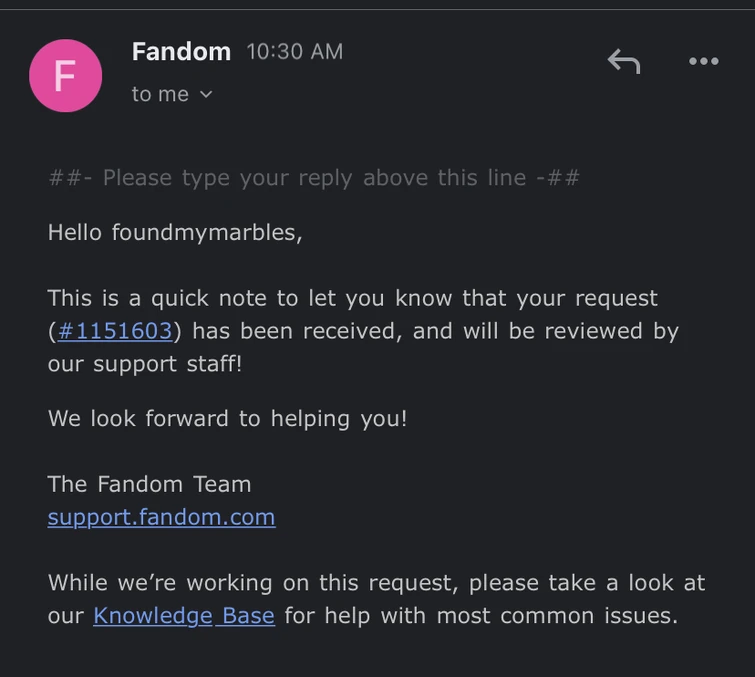Open the Knowledge Base link
The image size is (755, 677).
pyautogui.click(x=183, y=616)
